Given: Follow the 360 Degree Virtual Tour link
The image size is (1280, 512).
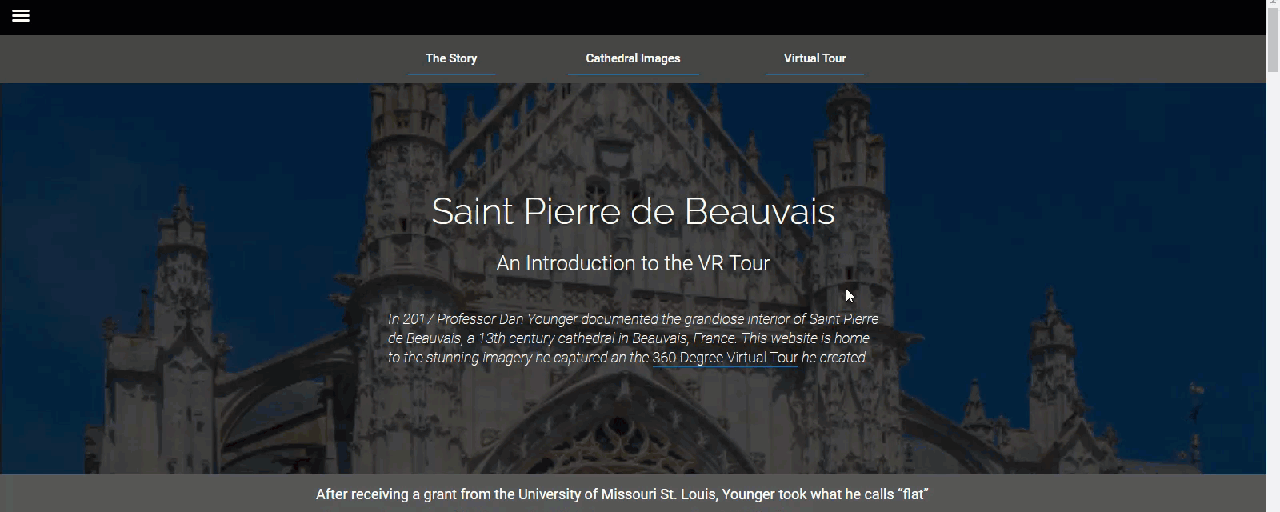Looking at the screenshot, I should pyautogui.click(x=725, y=357).
